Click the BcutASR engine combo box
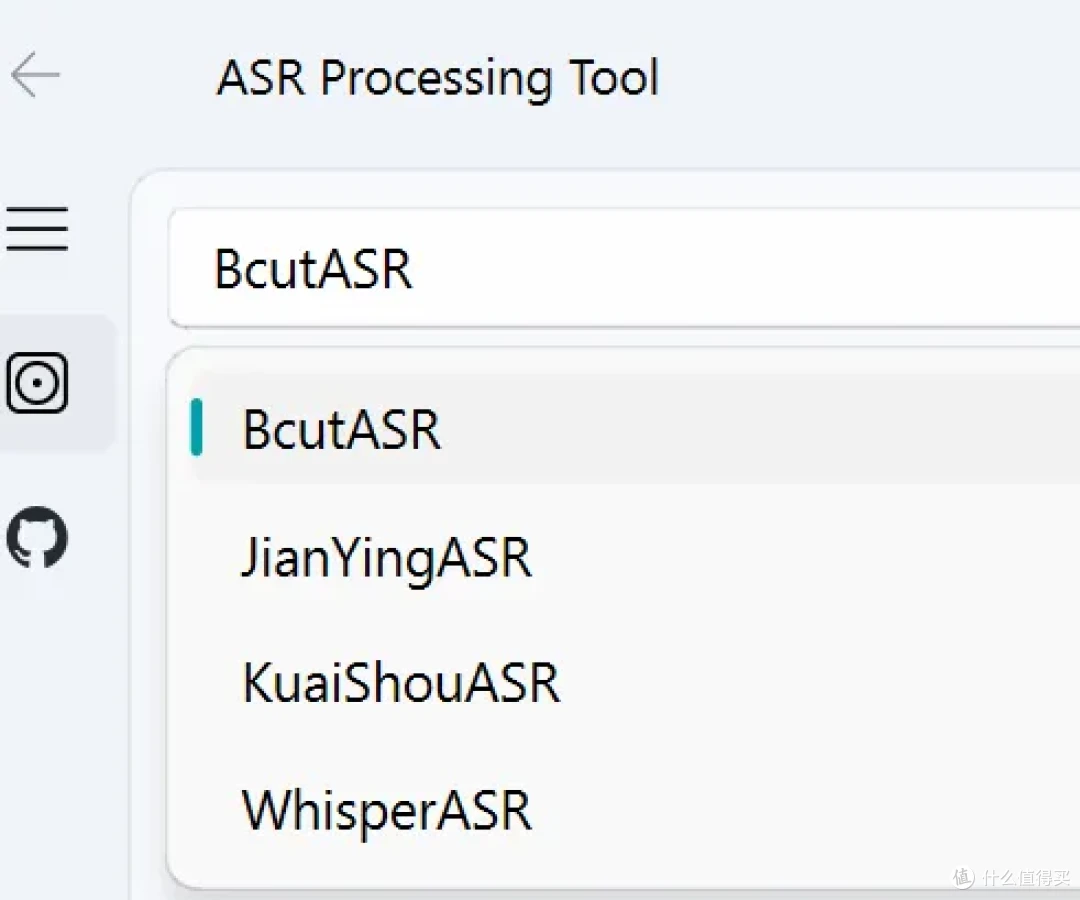 [x=624, y=269]
